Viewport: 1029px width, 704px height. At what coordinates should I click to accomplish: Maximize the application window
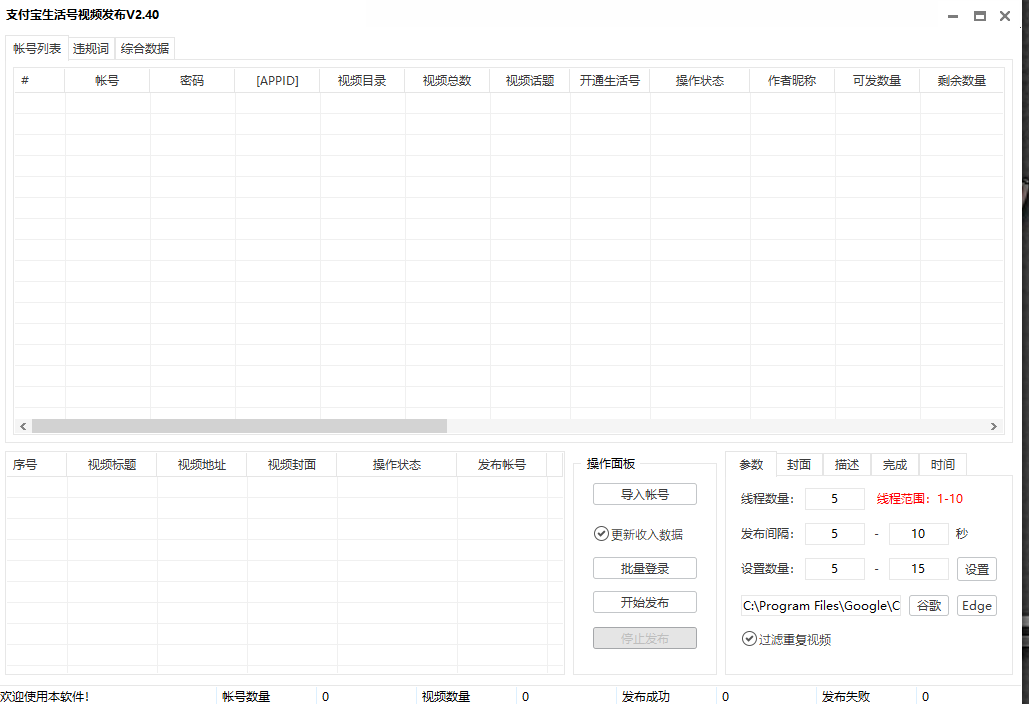pos(979,16)
